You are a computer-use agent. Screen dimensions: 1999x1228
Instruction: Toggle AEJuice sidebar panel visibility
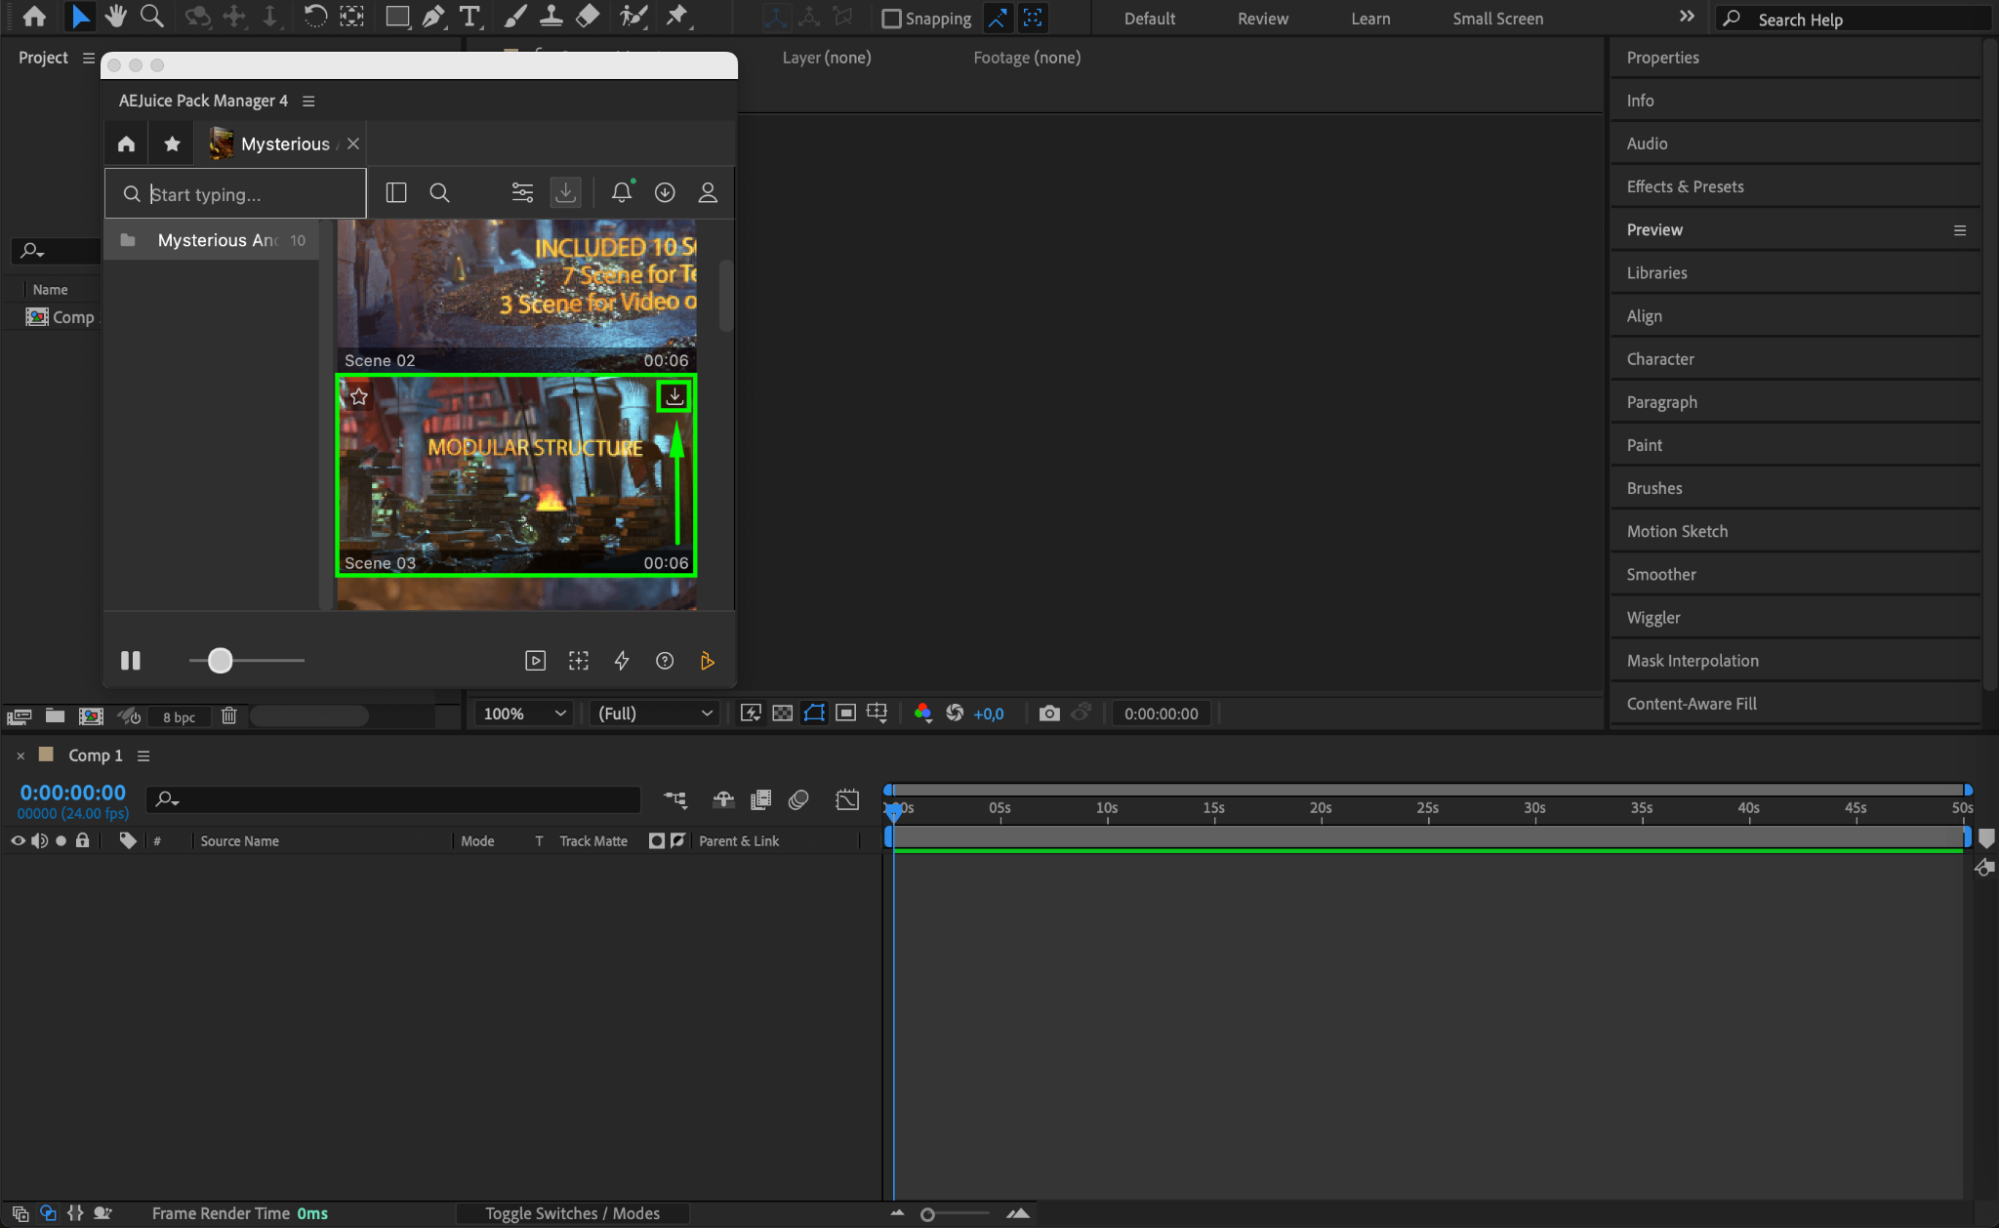click(396, 192)
